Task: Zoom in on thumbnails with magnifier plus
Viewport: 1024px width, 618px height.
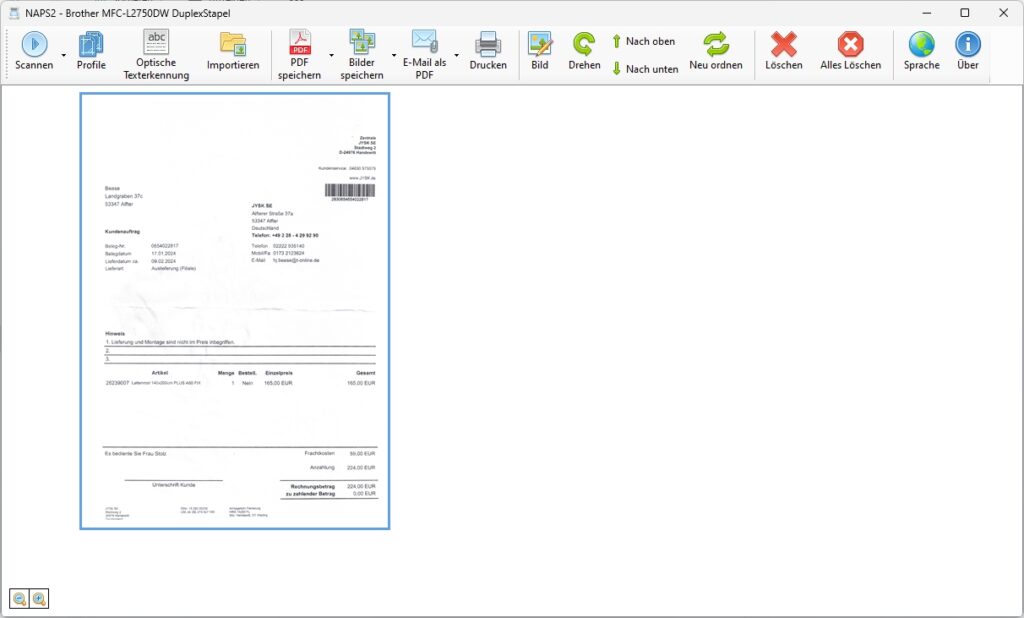Action: pyautogui.click(x=39, y=599)
